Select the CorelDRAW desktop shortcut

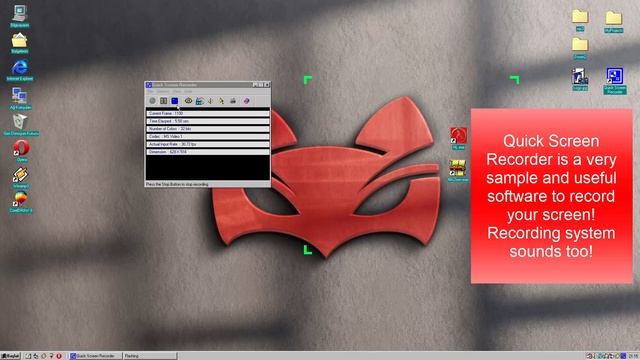click(x=20, y=202)
